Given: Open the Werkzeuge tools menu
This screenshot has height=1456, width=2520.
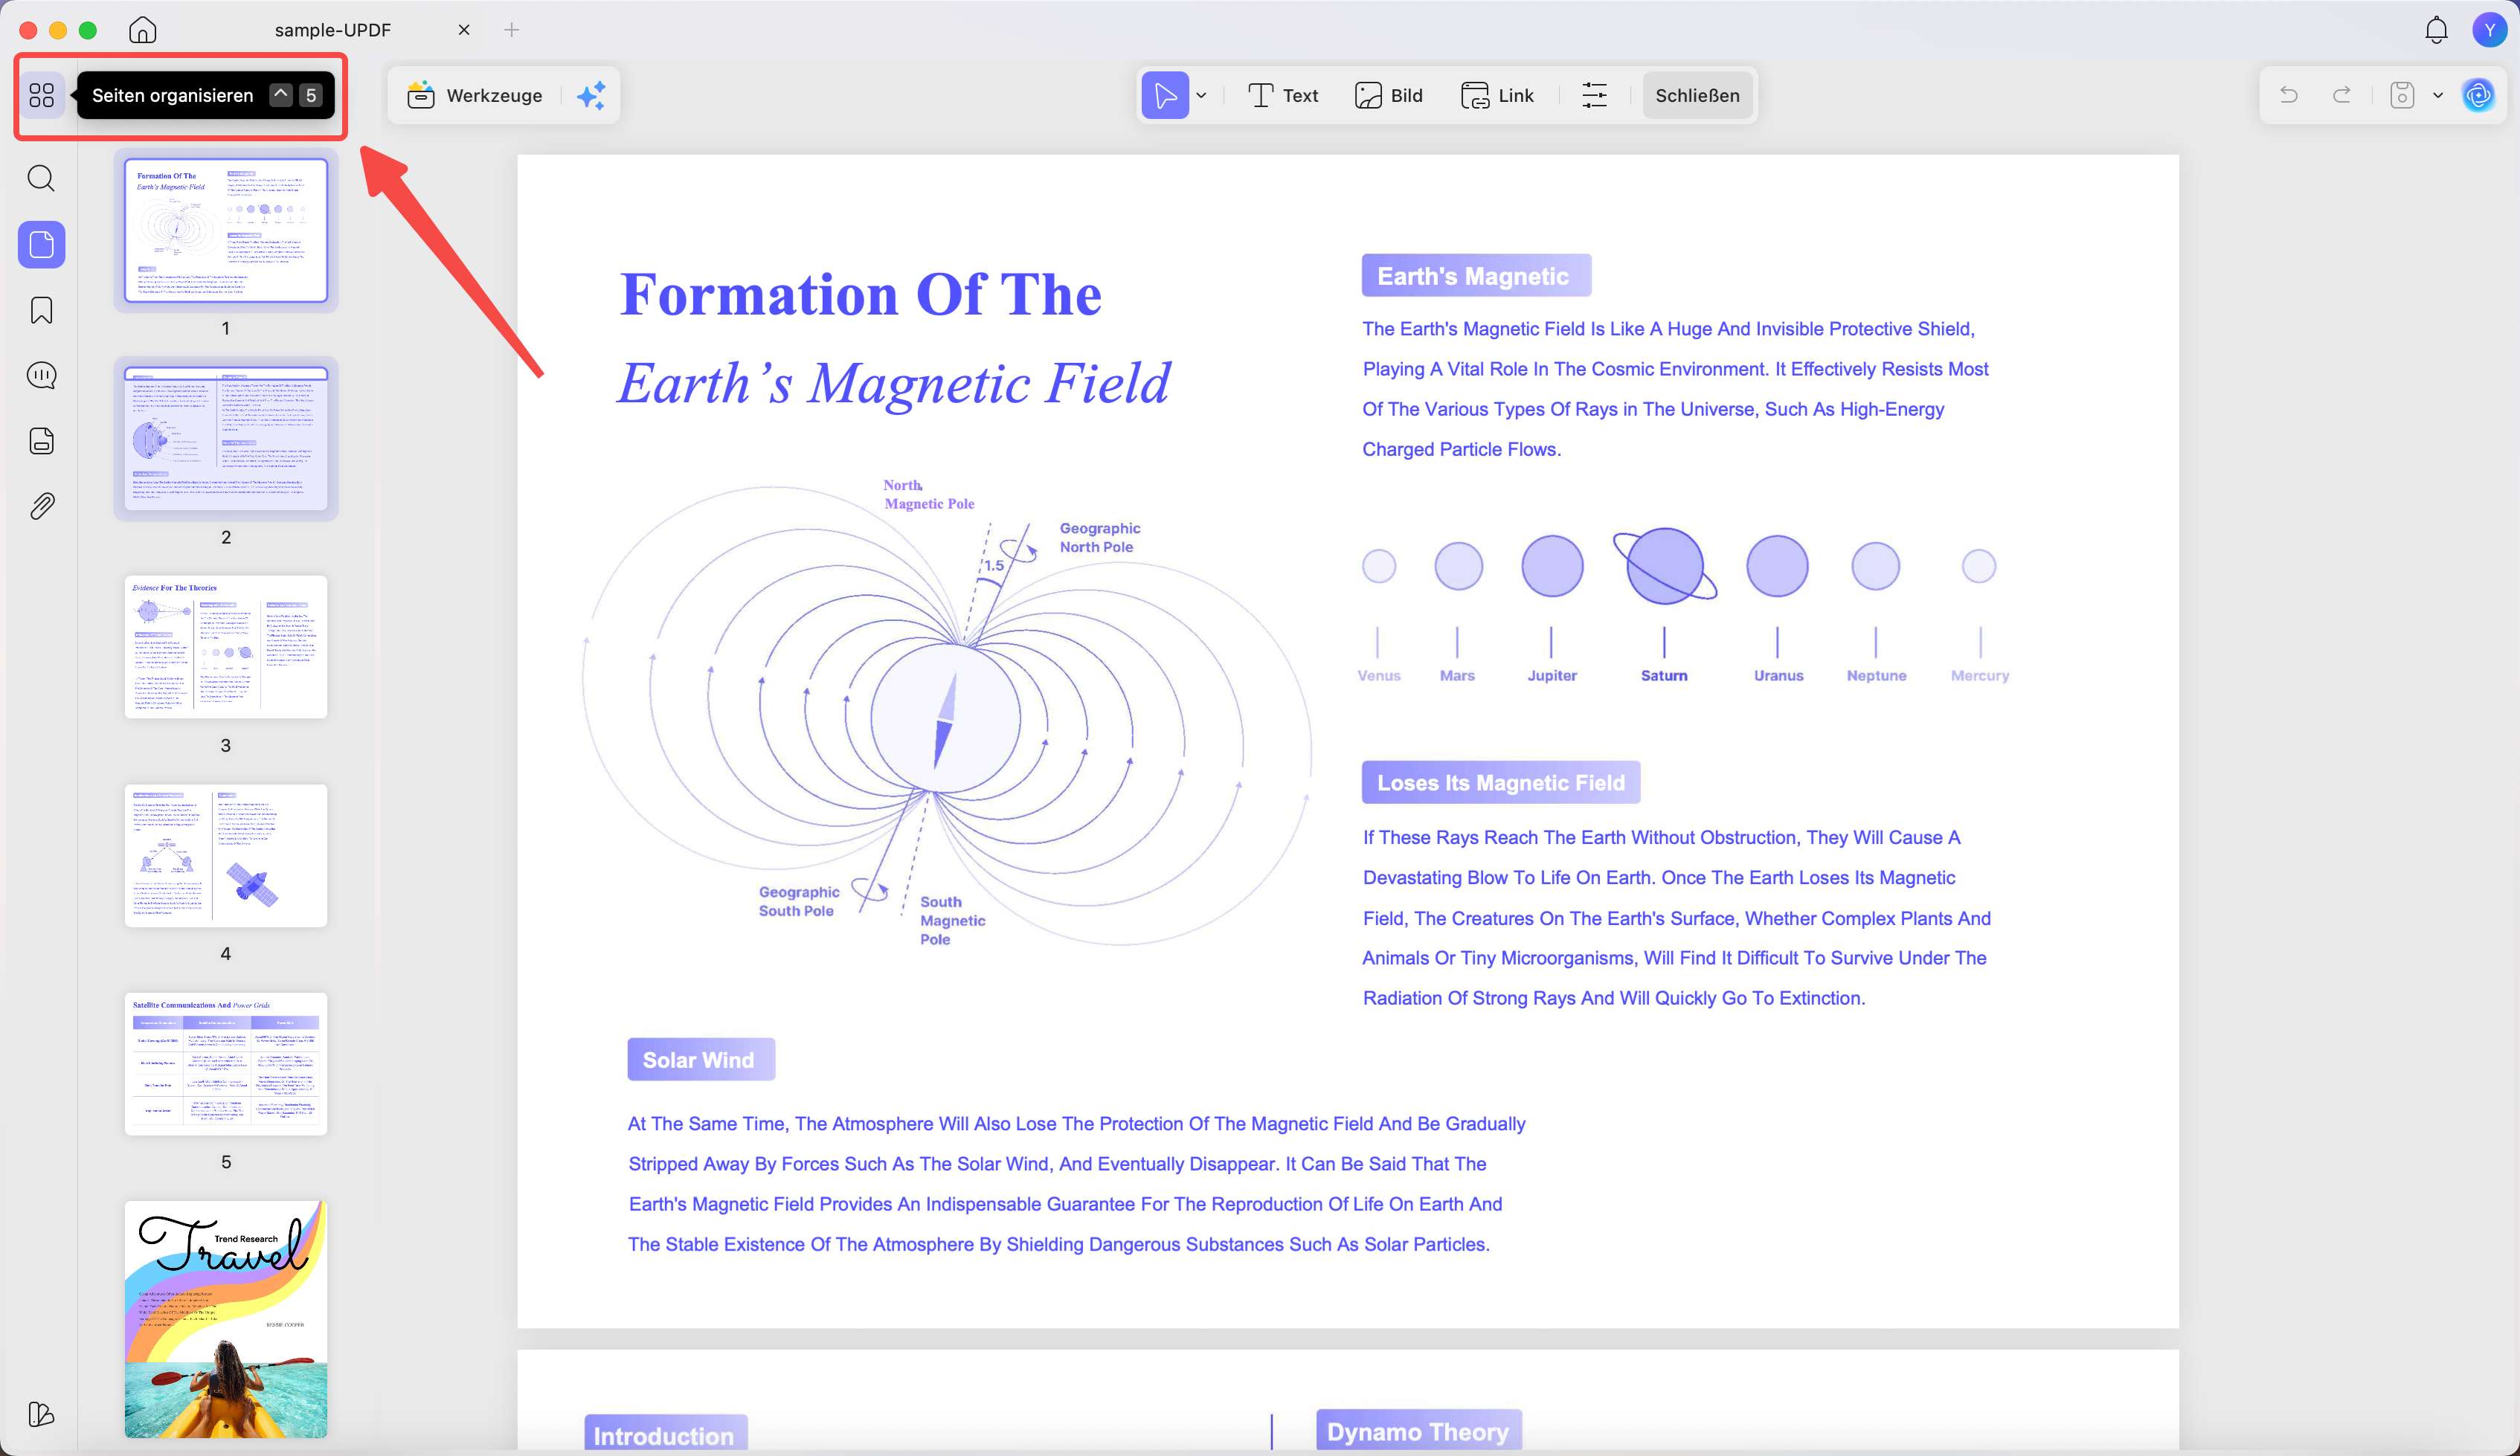Looking at the screenshot, I should [475, 95].
